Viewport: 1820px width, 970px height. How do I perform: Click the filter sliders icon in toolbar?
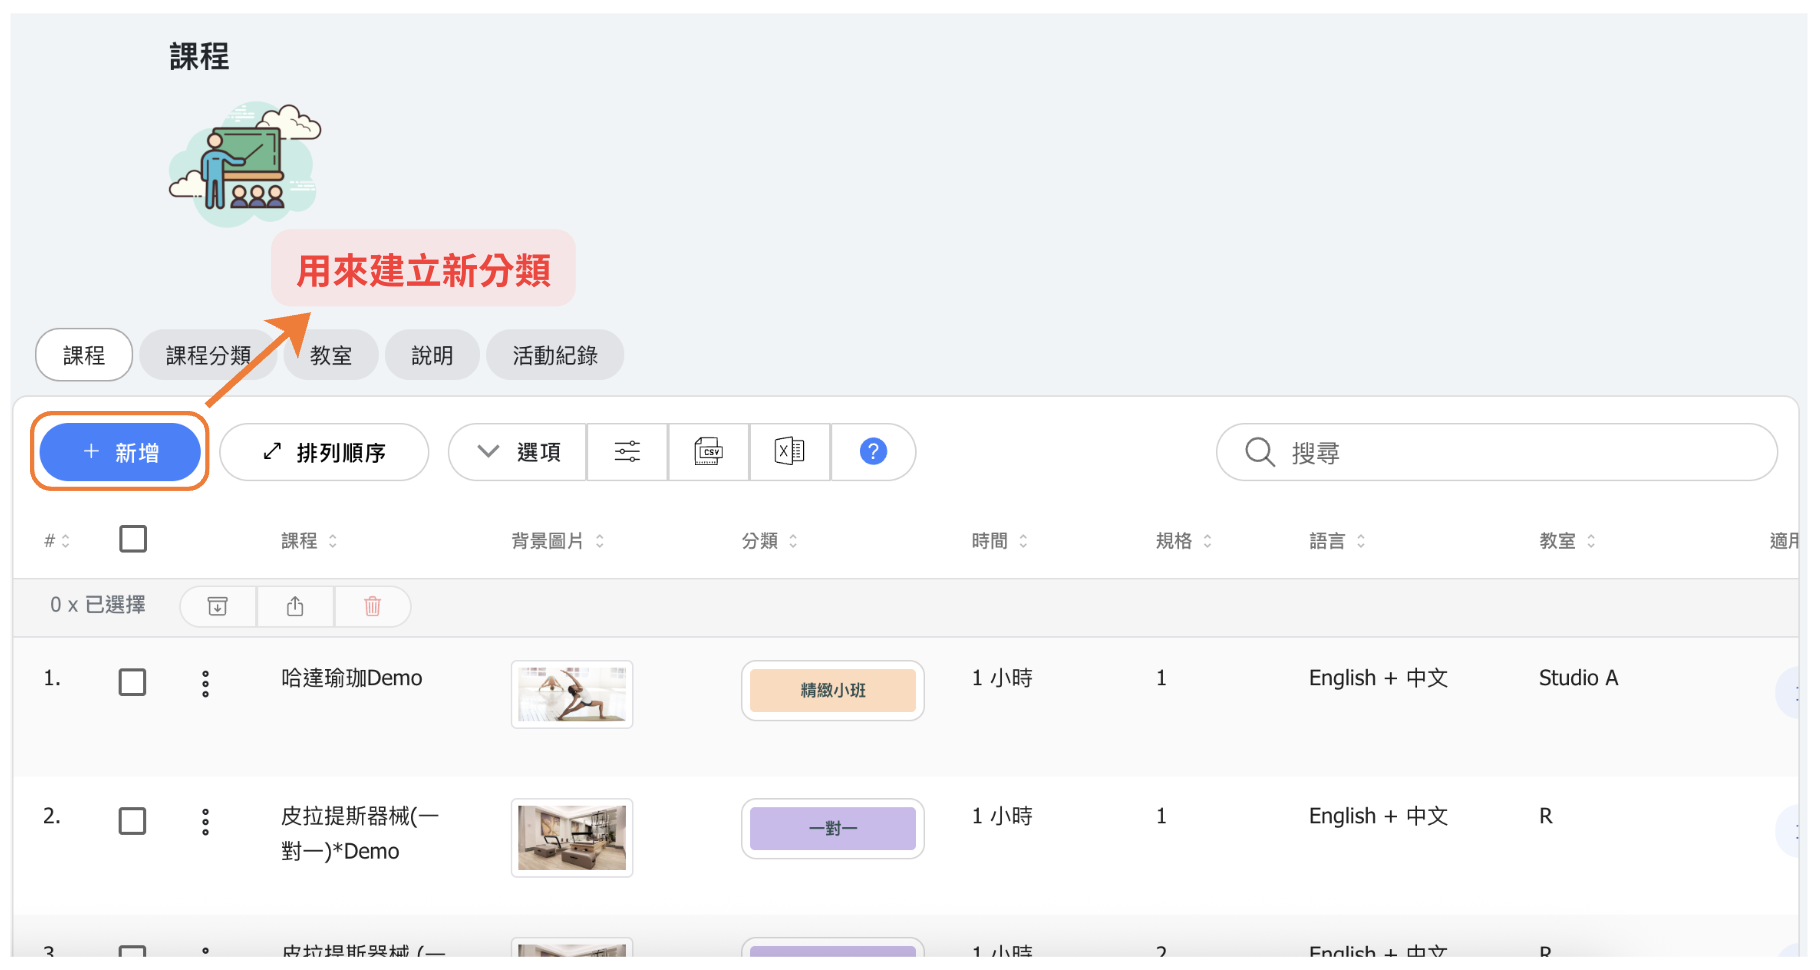point(627,452)
